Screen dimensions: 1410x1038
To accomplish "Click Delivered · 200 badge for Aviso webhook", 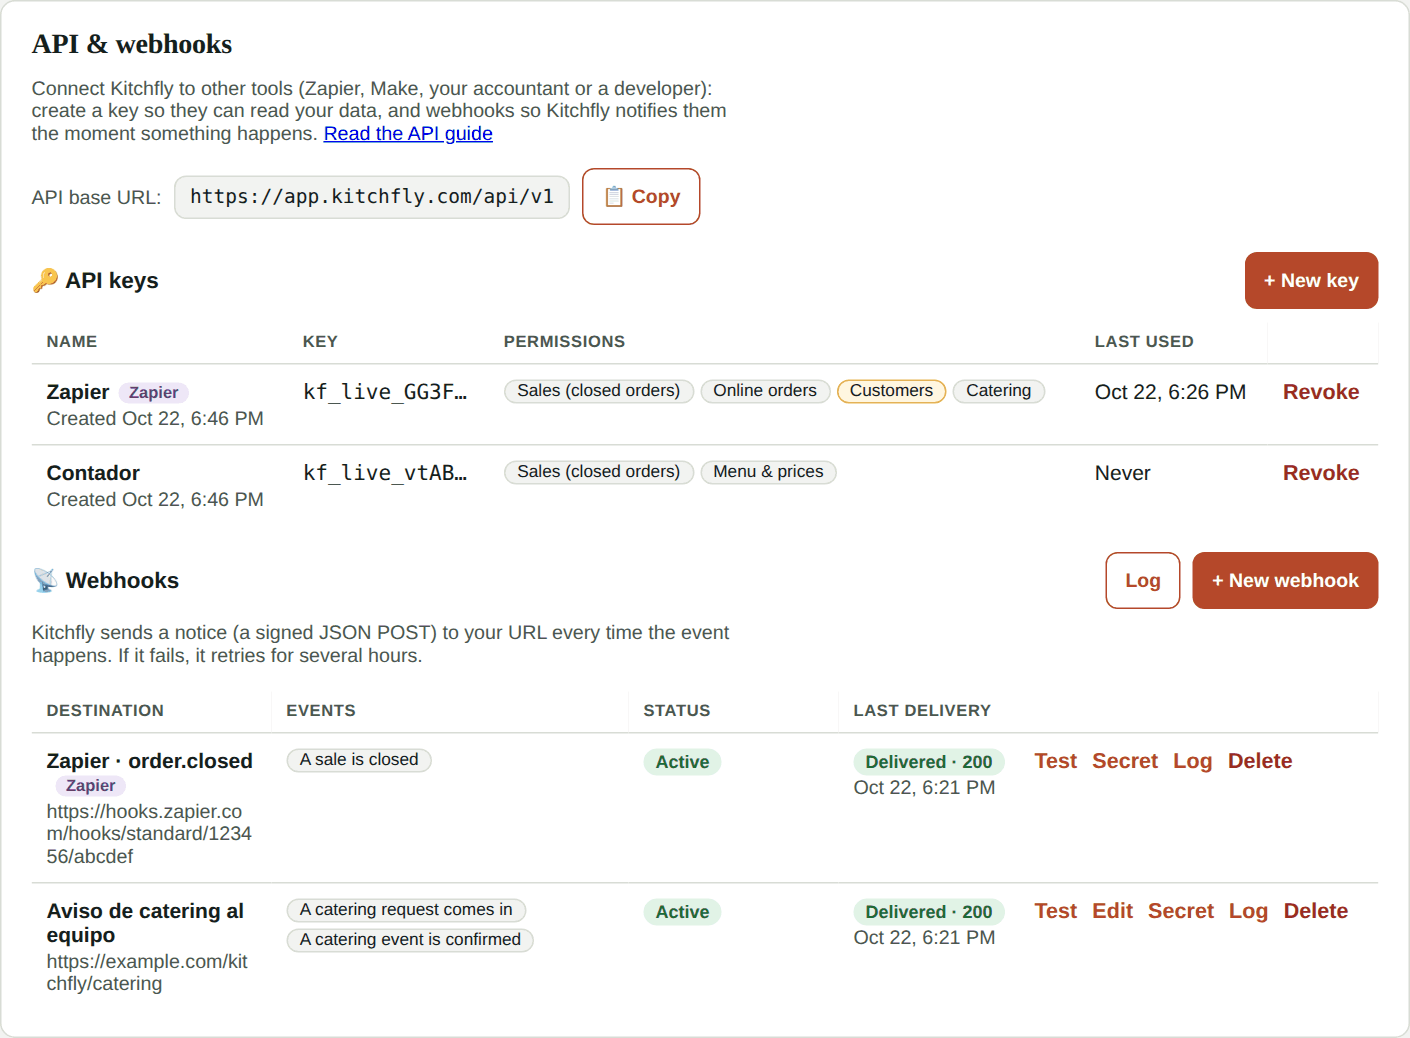I will 929,912.
